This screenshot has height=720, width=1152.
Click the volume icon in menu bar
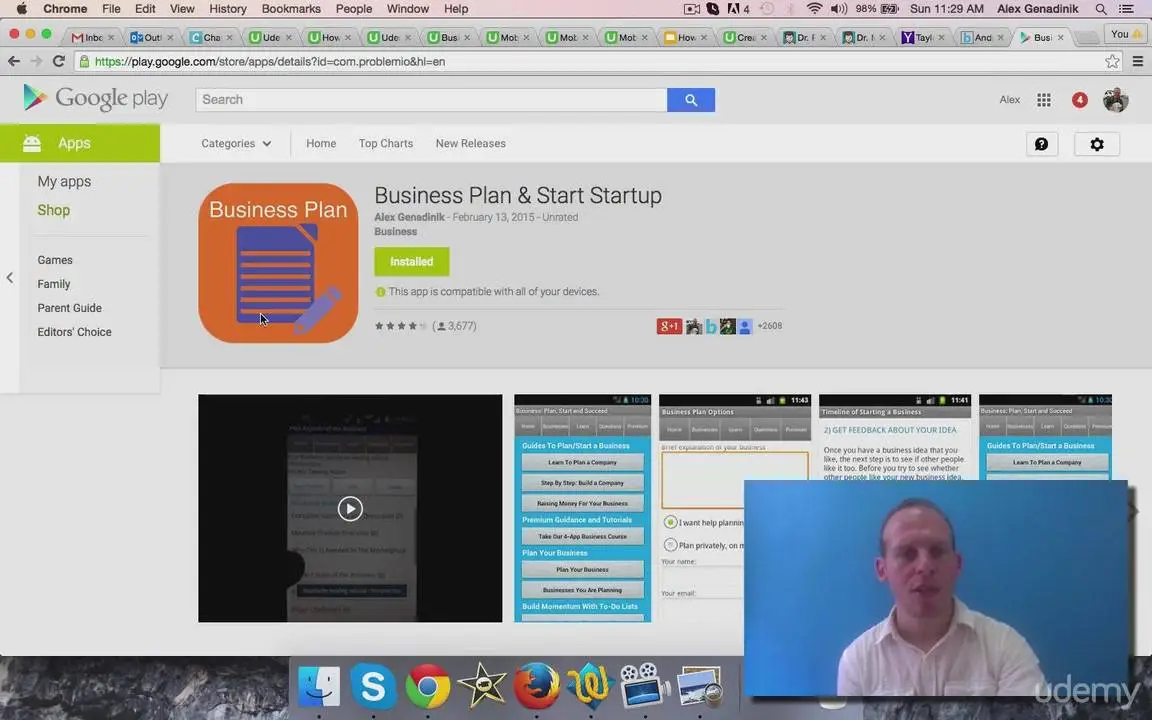(838, 9)
